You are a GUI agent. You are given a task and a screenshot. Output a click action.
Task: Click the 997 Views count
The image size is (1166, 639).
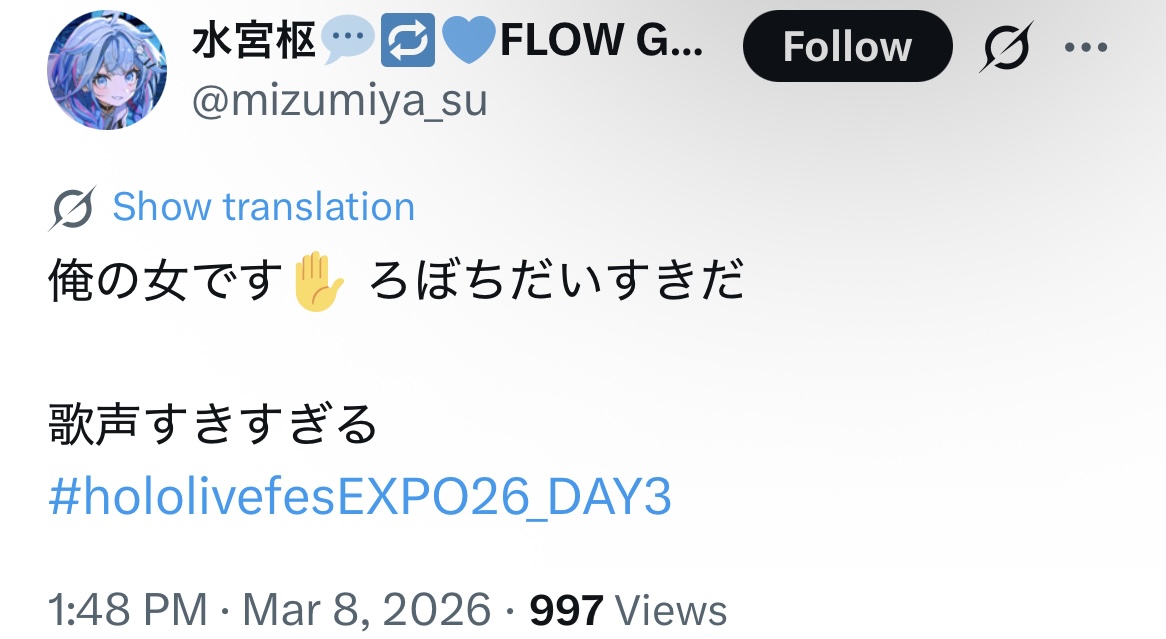(628, 610)
